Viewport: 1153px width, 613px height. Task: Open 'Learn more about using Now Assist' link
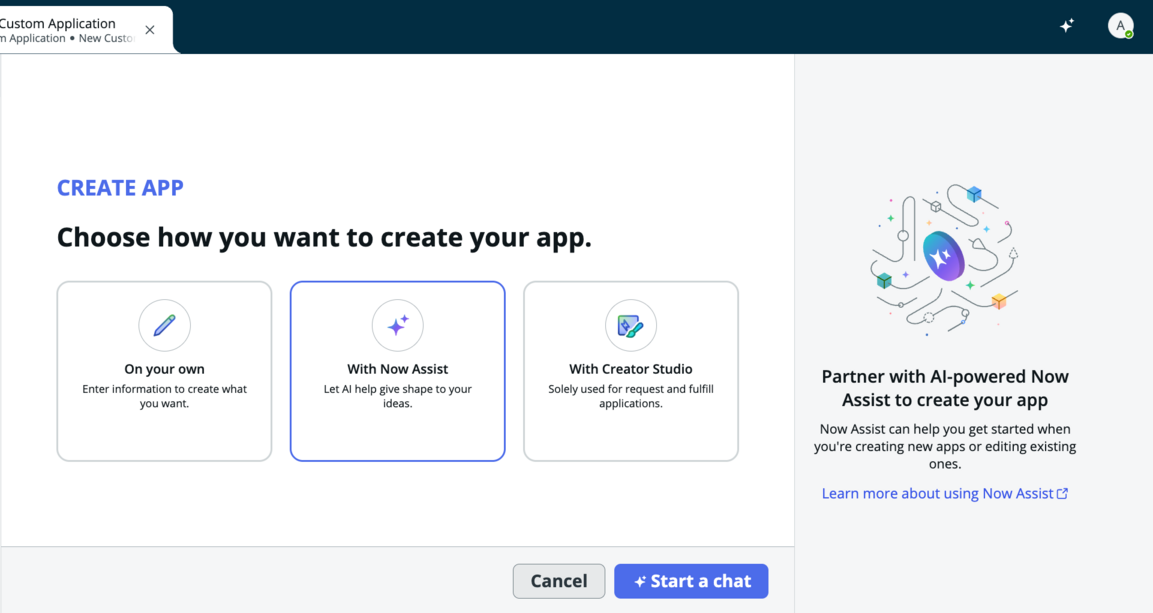945,493
